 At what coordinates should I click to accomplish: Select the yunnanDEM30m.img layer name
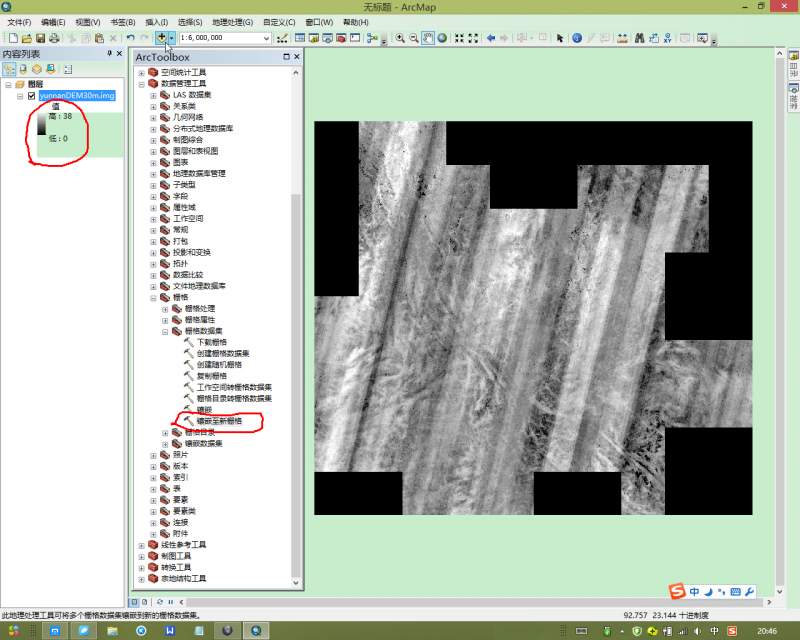[77, 95]
